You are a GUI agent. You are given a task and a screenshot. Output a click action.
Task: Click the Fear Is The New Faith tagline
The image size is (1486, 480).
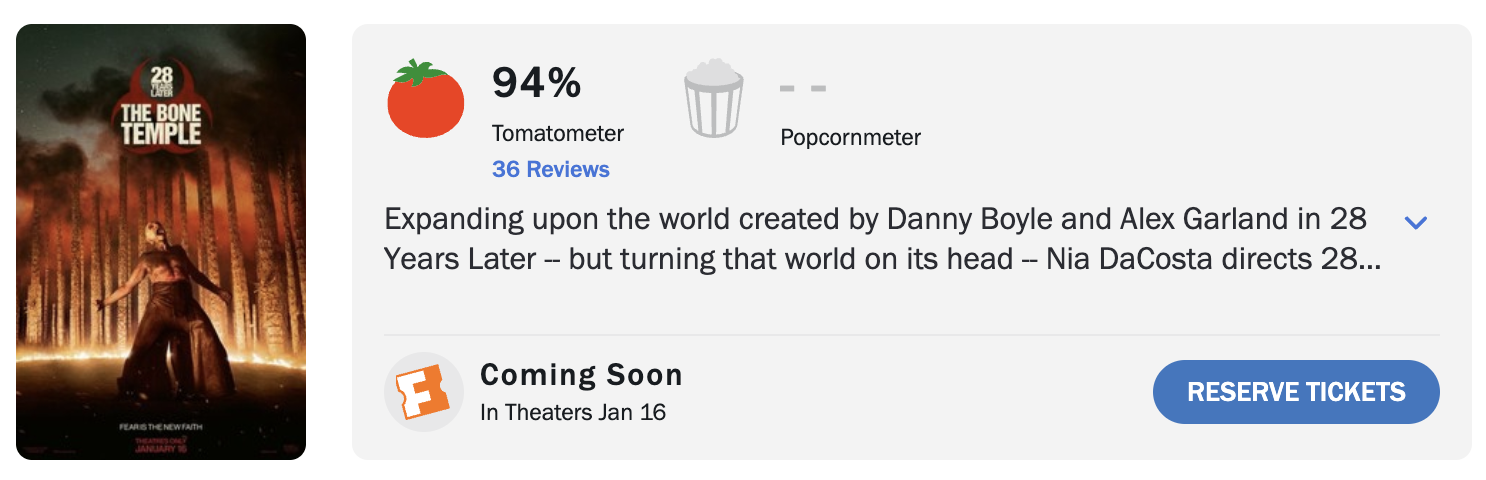click(x=161, y=427)
